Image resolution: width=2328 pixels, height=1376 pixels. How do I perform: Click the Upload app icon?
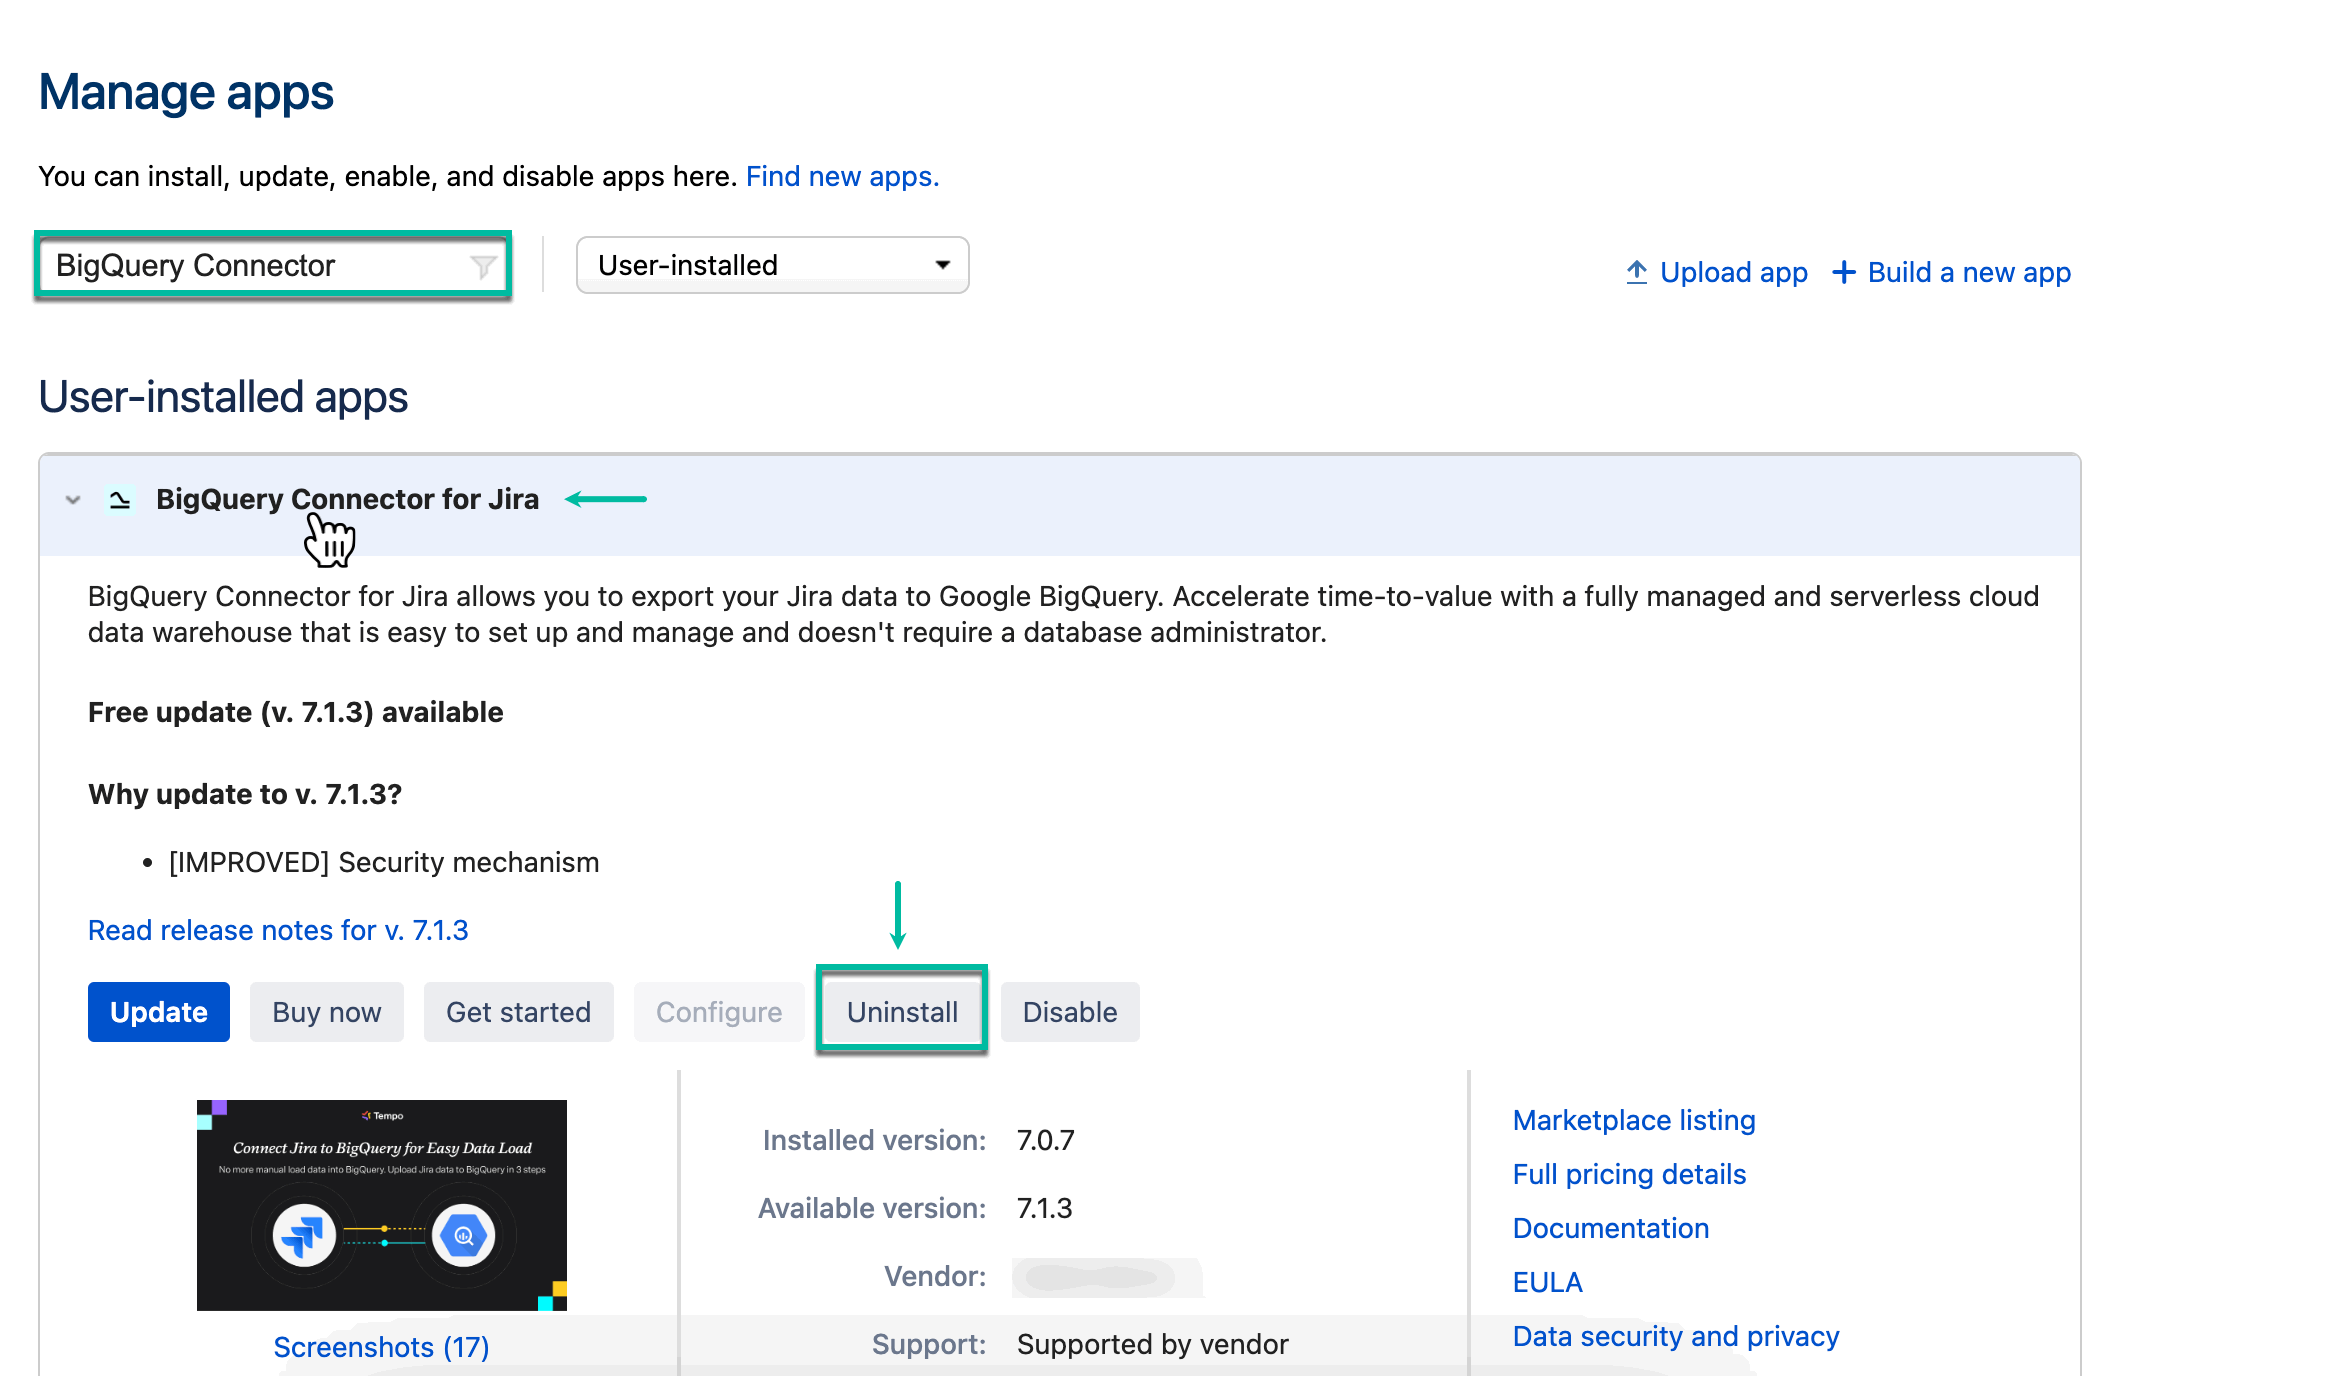tap(1637, 271)
